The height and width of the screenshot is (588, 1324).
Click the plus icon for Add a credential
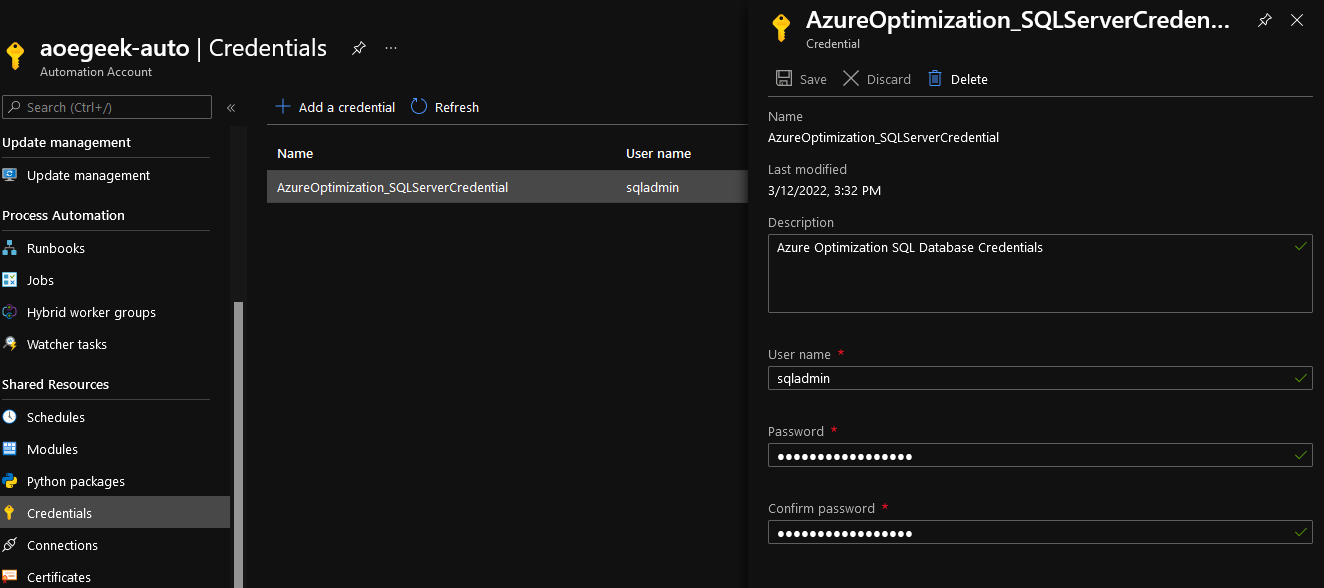point(283,106)
